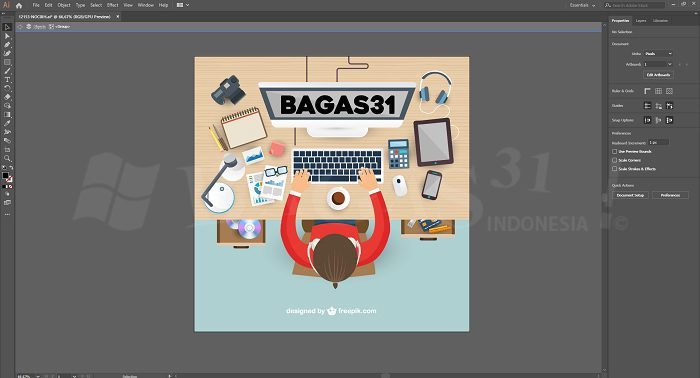Exit isolation mode back arrow
This screenshot has height=378, width=700.
(20, 27)
